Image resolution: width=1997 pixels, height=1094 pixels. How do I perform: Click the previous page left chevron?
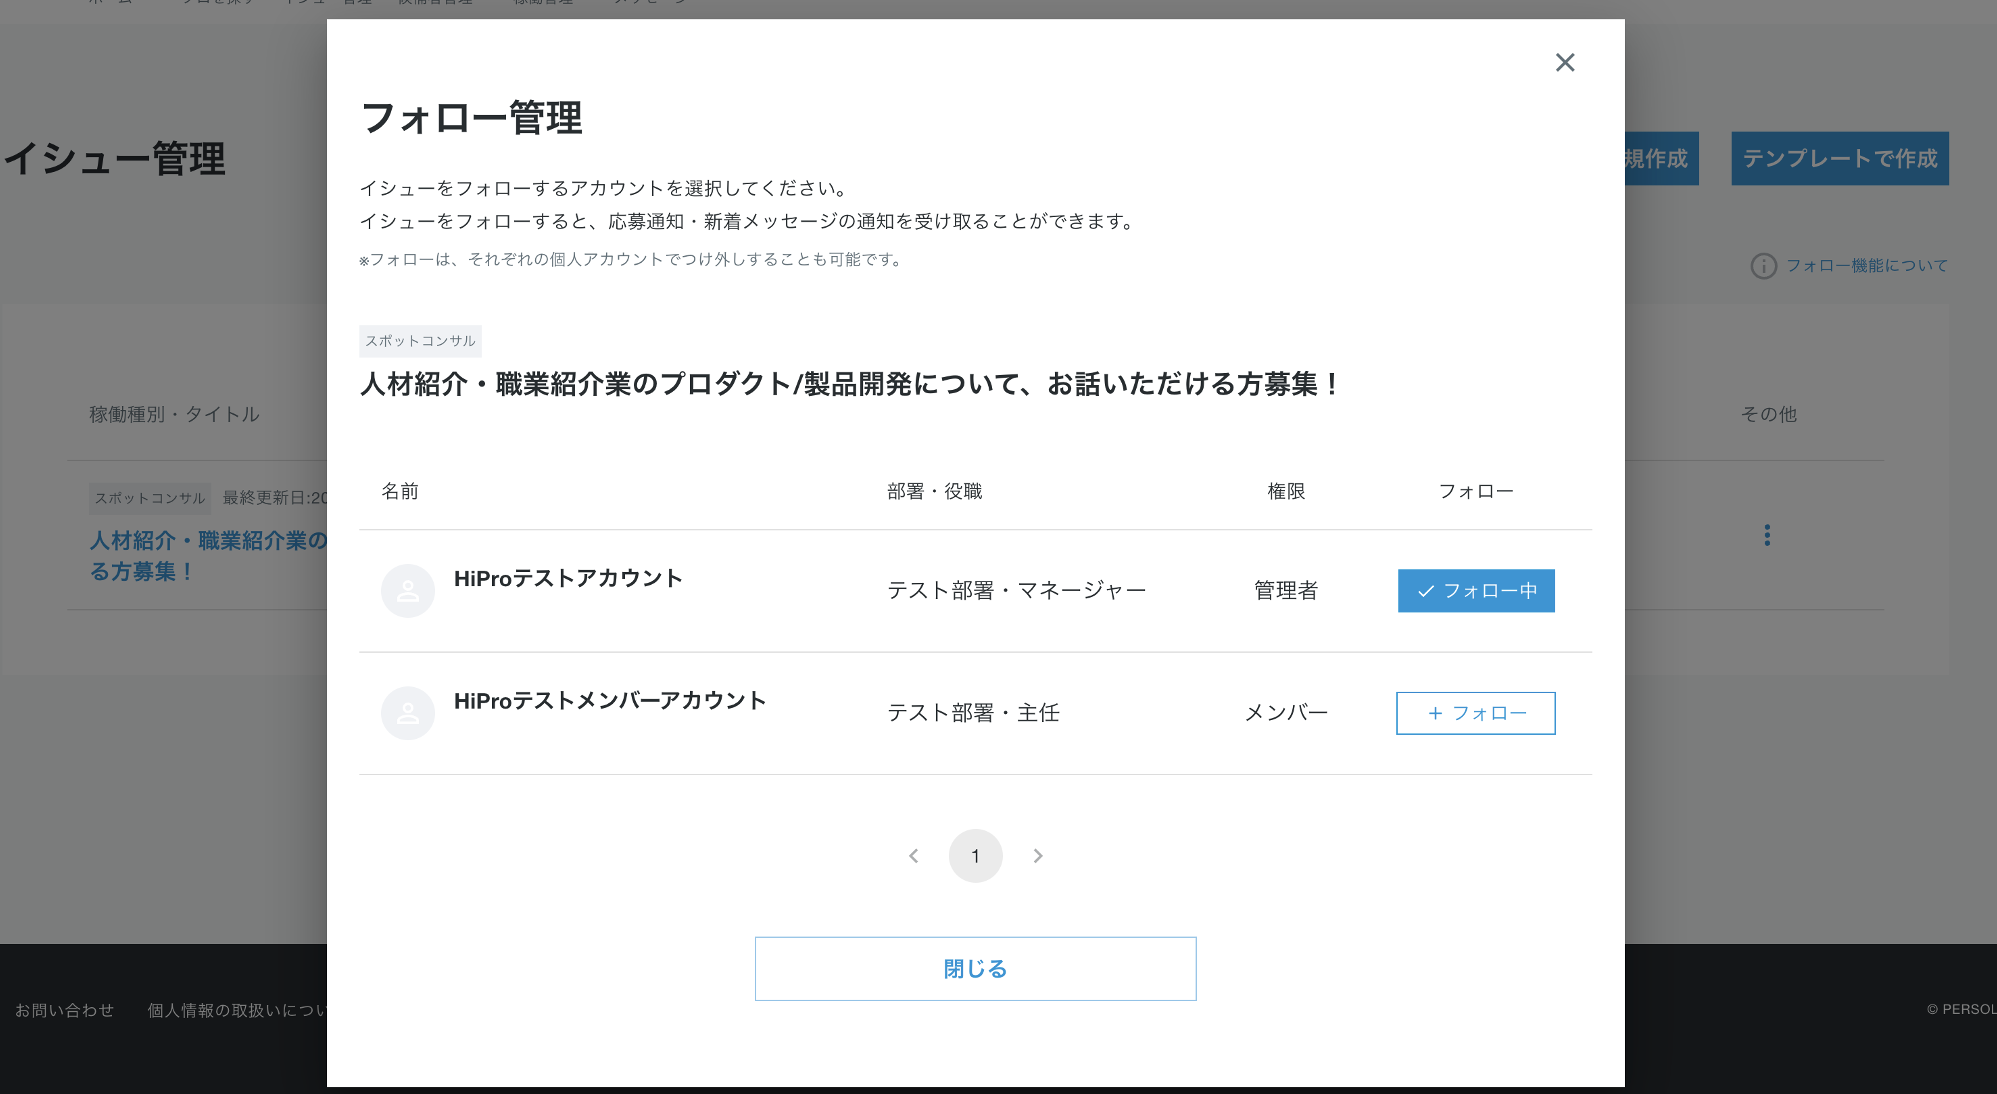click(x=913, y=855)
